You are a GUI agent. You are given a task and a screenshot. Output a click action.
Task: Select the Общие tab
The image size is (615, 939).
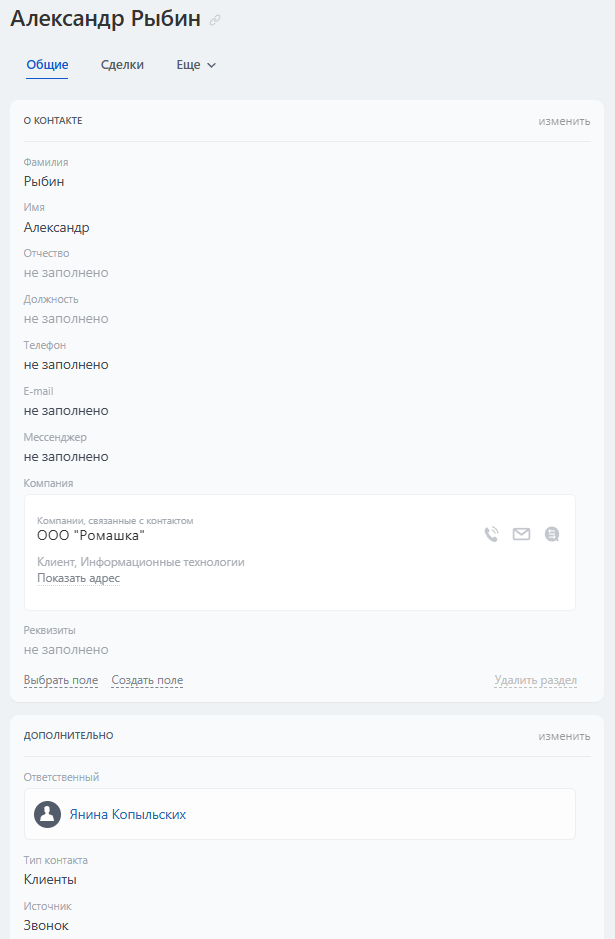click(47, 65)
